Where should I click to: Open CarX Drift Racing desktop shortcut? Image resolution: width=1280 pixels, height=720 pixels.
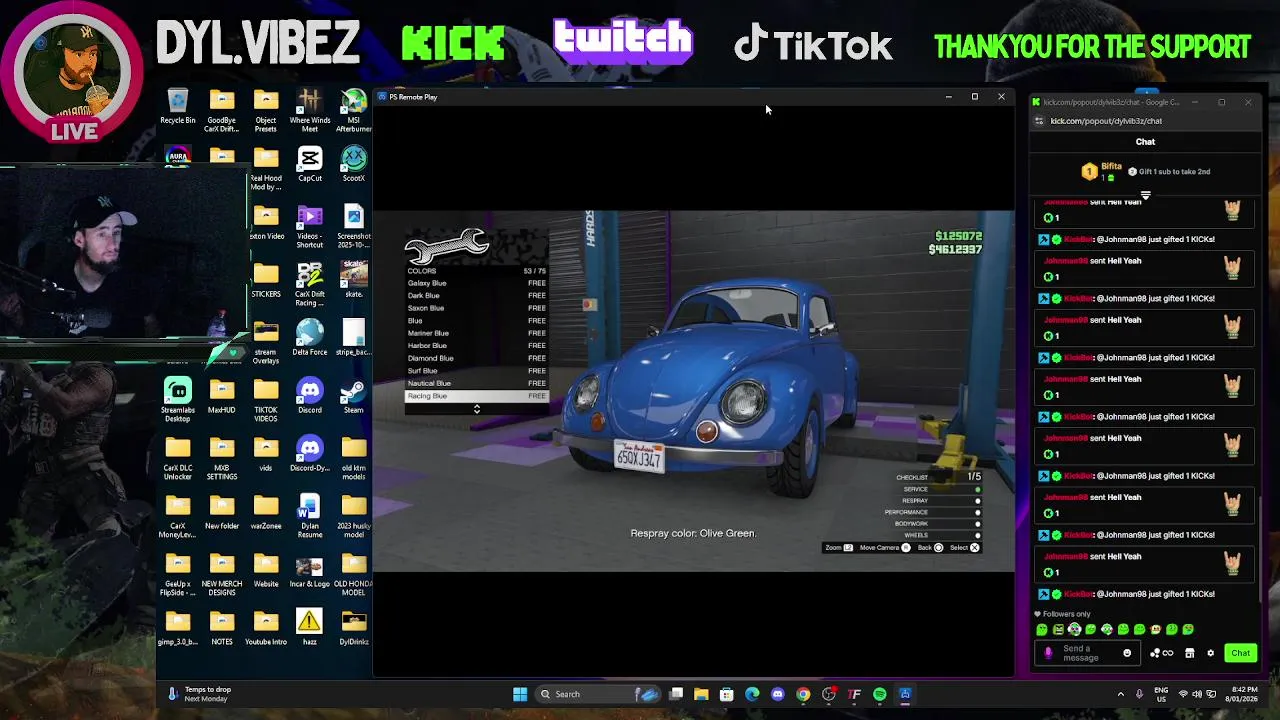tap(310, 284)
